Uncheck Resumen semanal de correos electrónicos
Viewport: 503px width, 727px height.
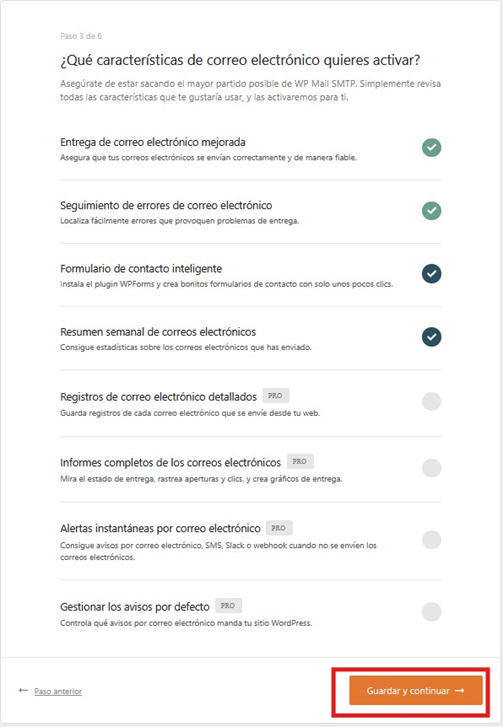coord(431,337)
